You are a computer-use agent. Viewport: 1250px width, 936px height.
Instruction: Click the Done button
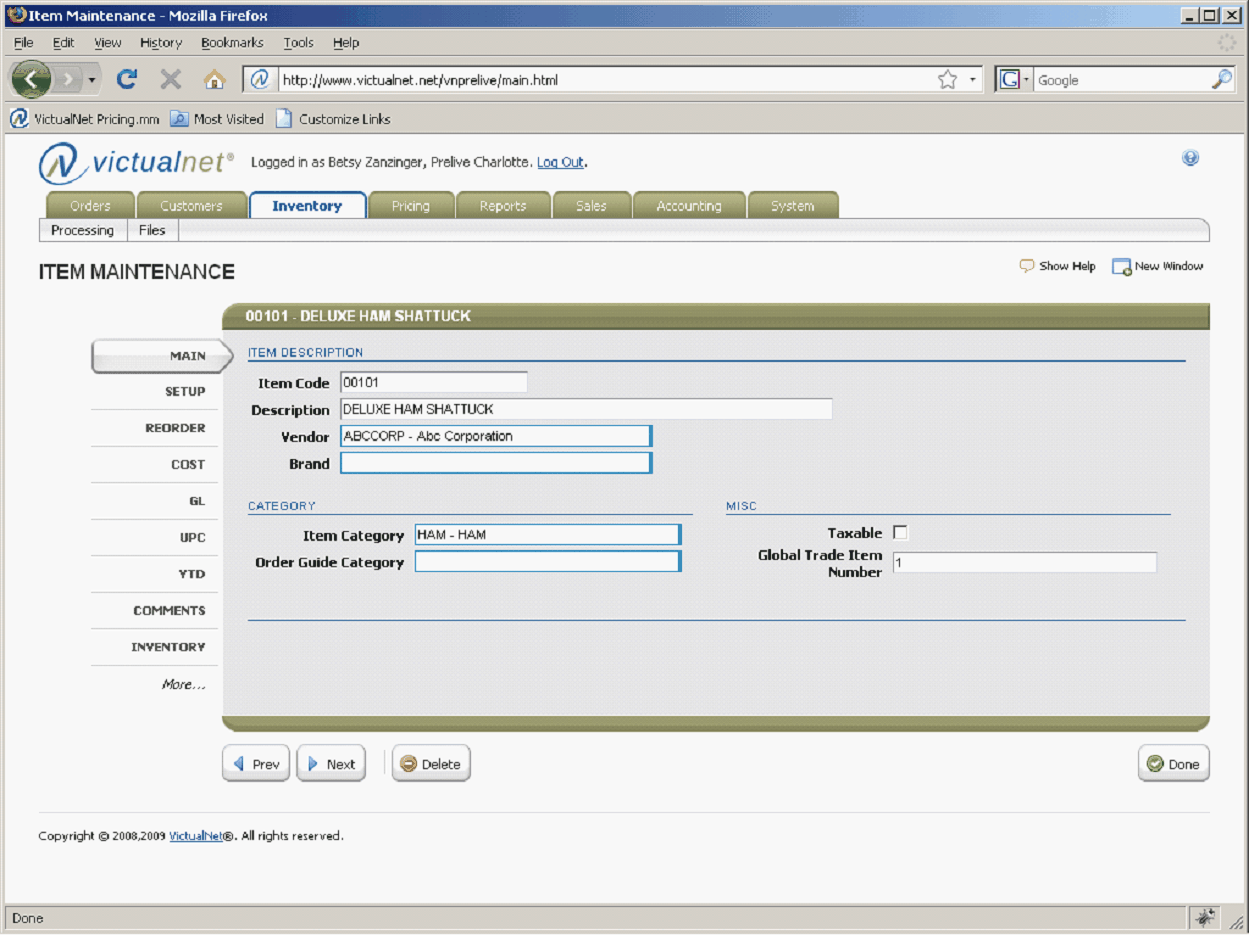tap(1174, 764)
